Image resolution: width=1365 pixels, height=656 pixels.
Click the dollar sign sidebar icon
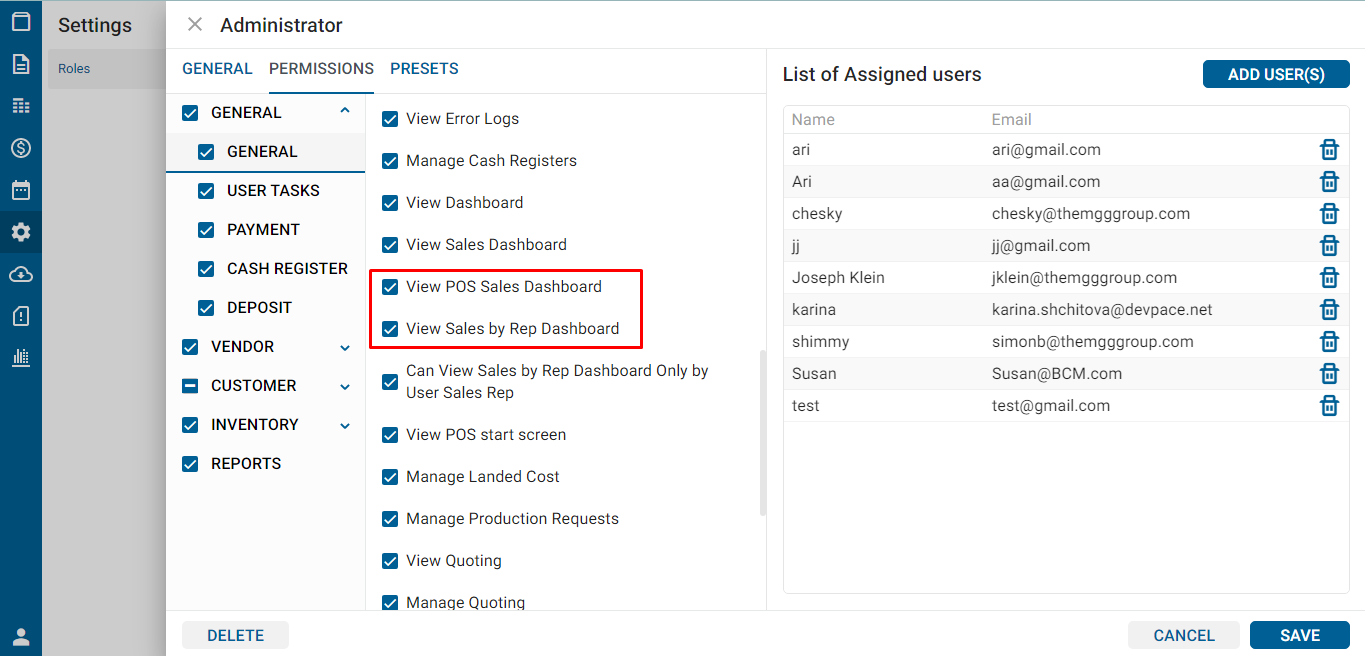pos(21,148)
